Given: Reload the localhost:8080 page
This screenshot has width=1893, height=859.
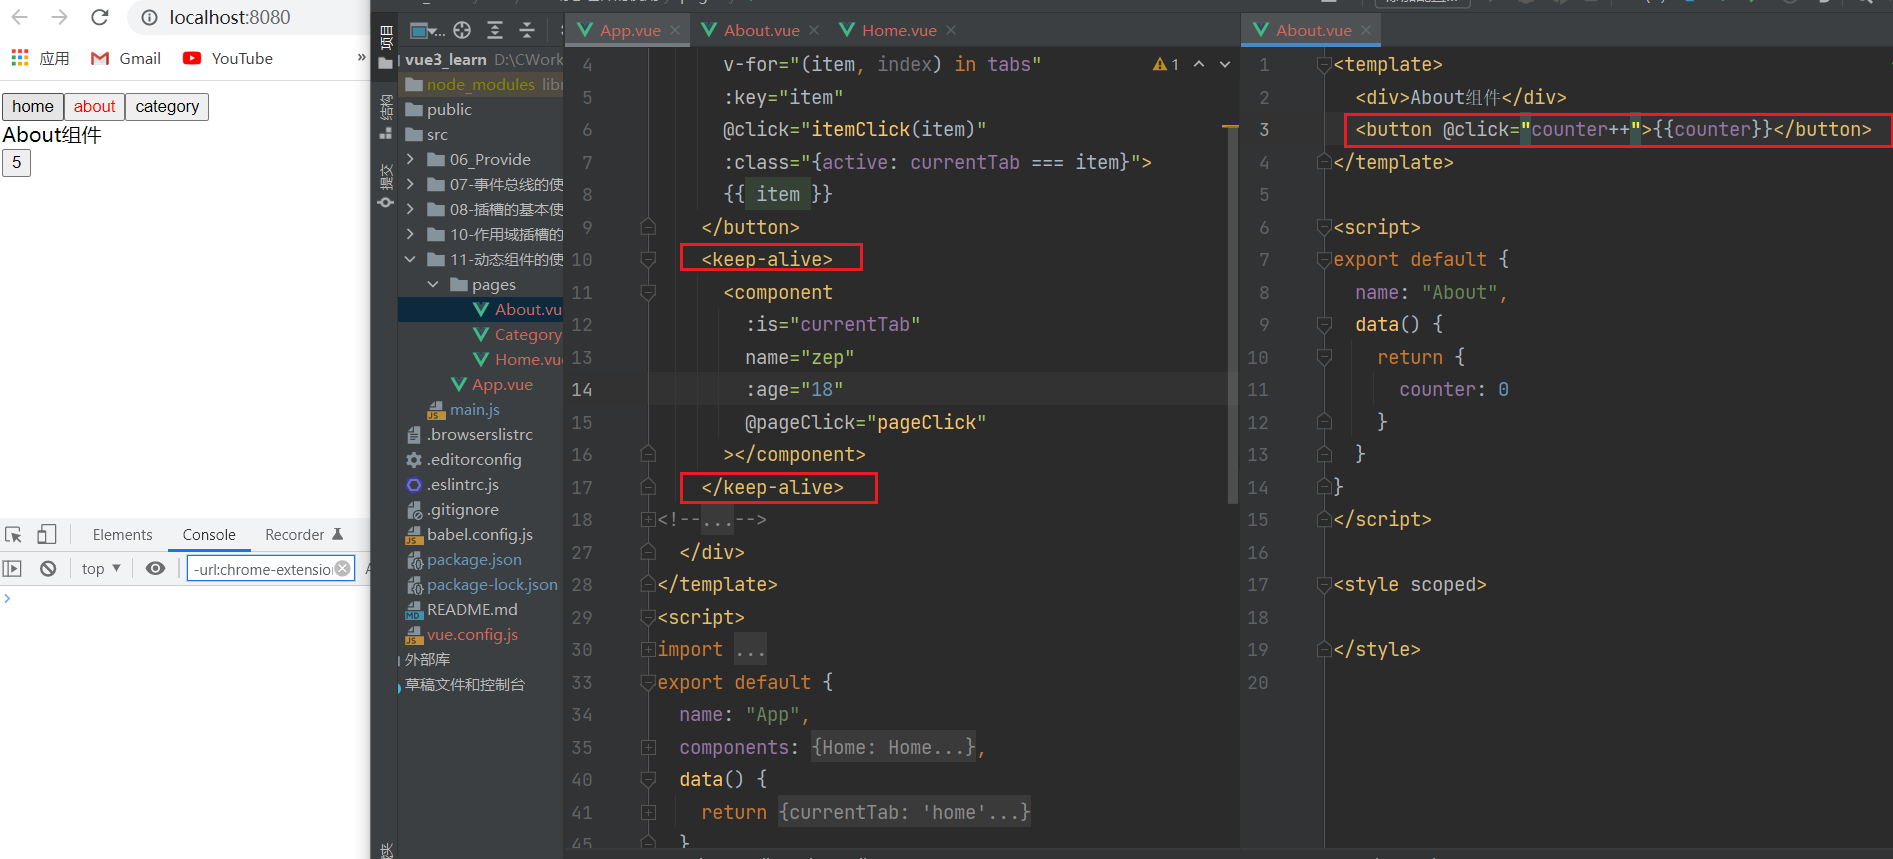Looking at the screenshot, I should pyautogui.click(x=99, y=17).
